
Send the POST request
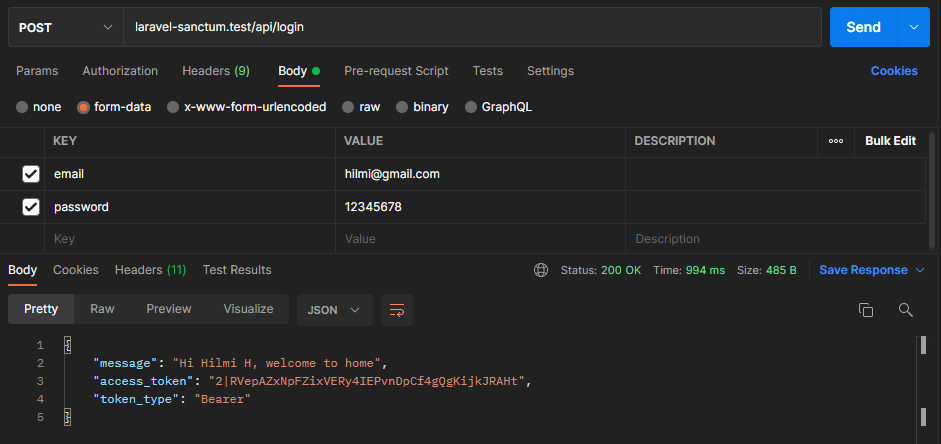(864, 27)
